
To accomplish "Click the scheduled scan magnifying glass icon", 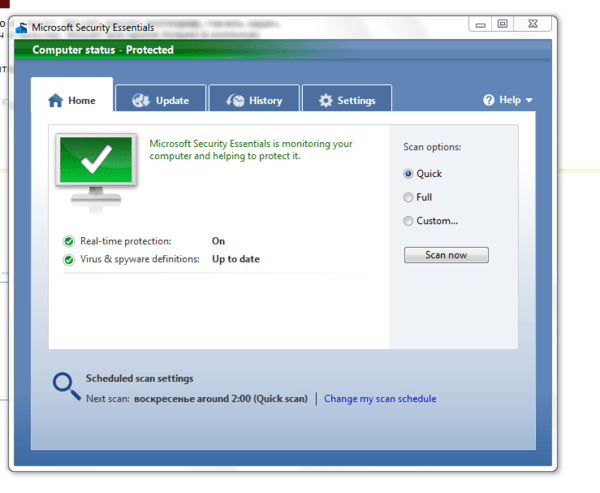I will [67, 387].
